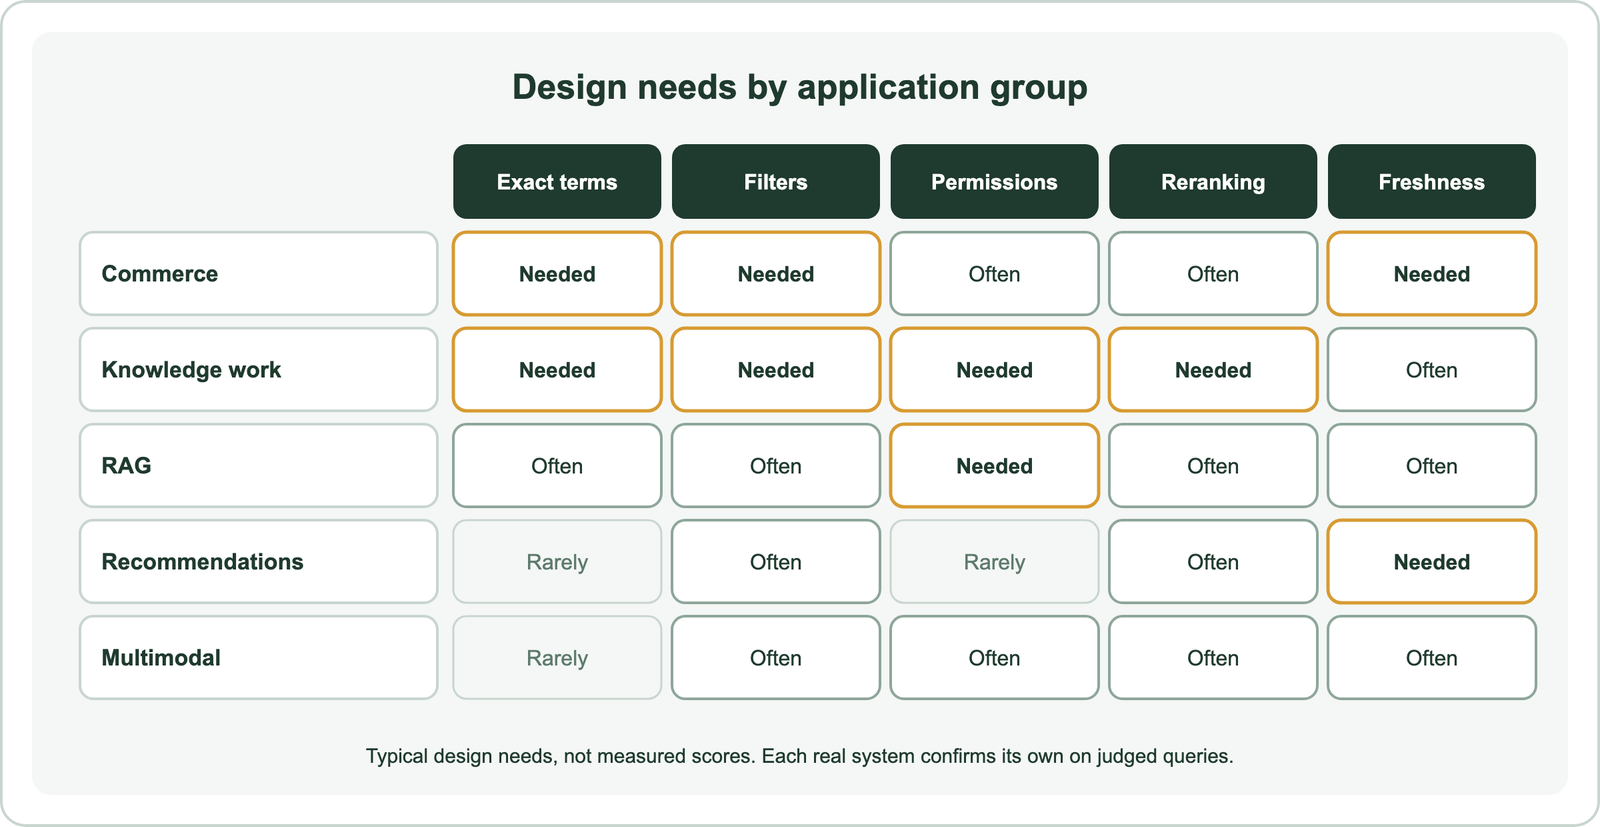
Task: Select Commerce Reranking Often cell
Action: coord(1213,274)
